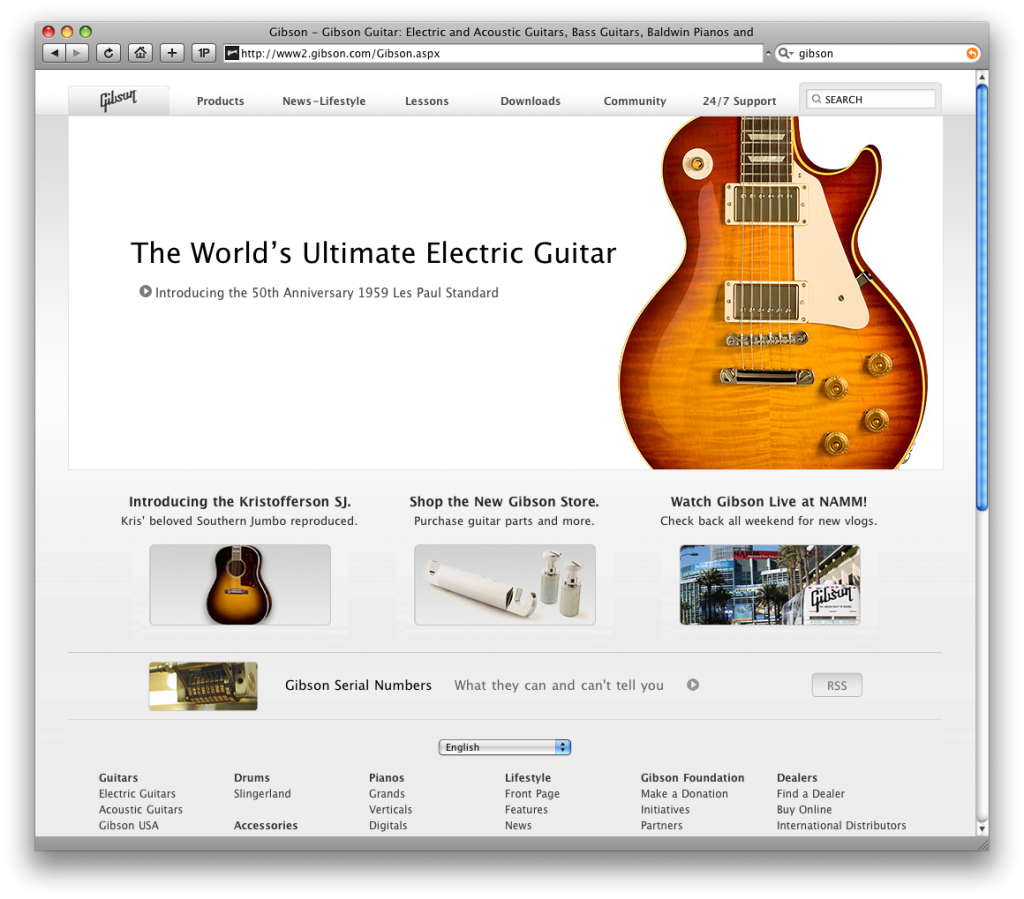This screenshot has height=899, width=1024.
Task: Open 'Watch Gibson Live at NAMM!' heading link
Action: 769,501
